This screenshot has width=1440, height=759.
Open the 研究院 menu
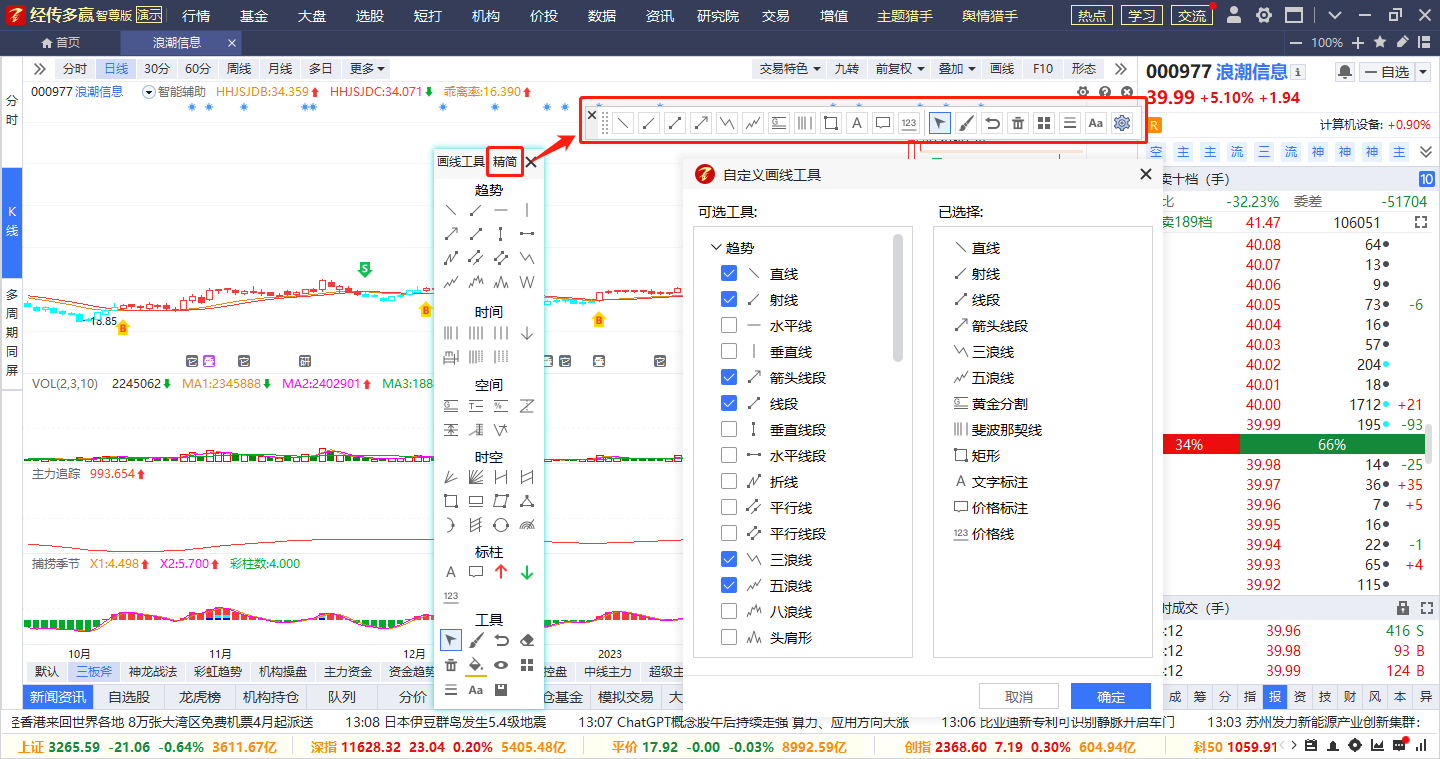click(x=717, y=16)
